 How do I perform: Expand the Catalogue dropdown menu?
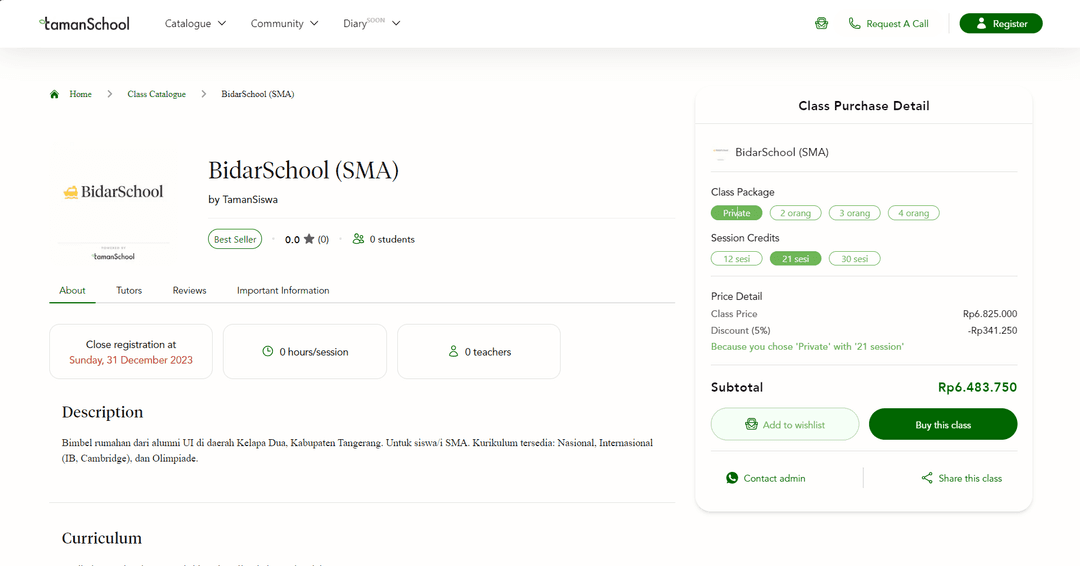click(x=195, y=23)
